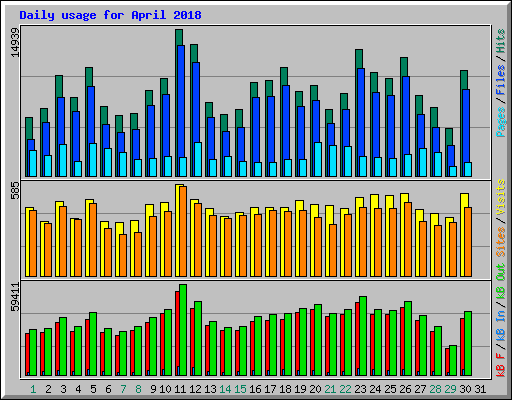This screenshot has height=400, width=512.
Task: Click day label 28 on x-axis
Action: click(x=435, y=389)
